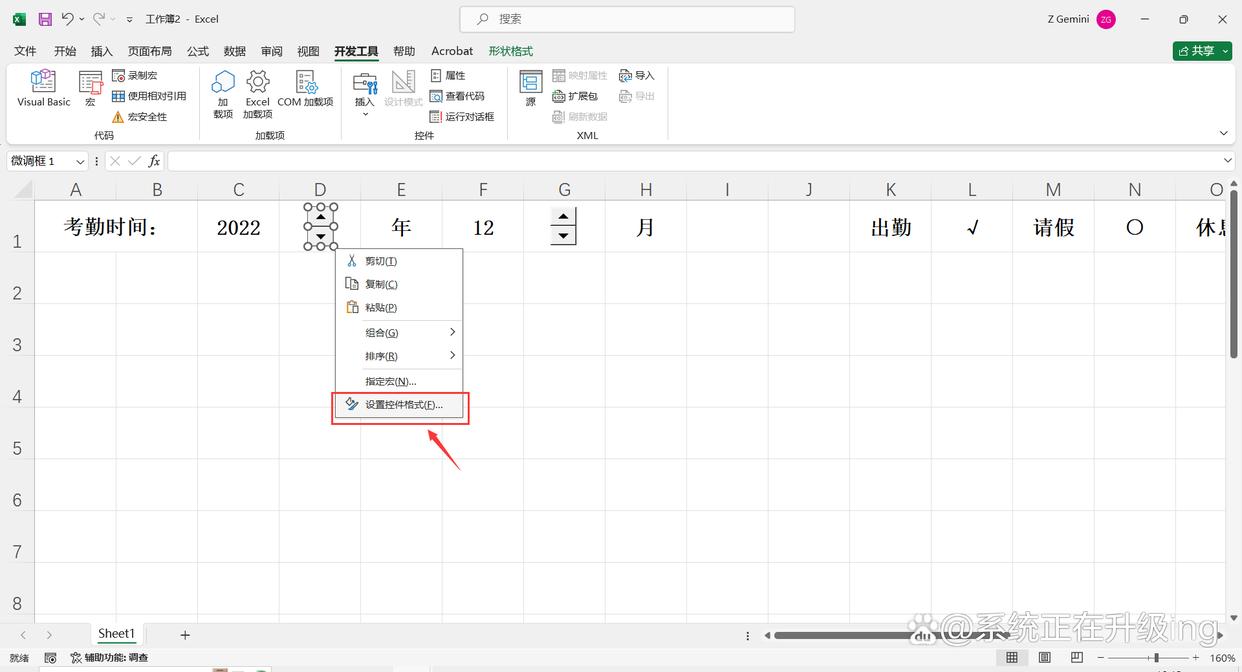Open COM Add-ins (COM 加载项)
Image resolution: width=1242 pixels, height=672 pixels.
click(x=306, y=88)
